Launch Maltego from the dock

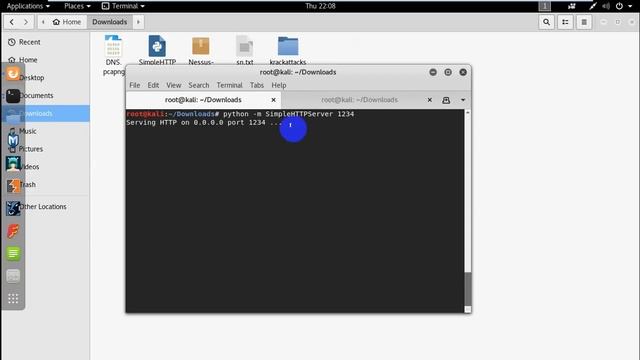pos(13,208)
